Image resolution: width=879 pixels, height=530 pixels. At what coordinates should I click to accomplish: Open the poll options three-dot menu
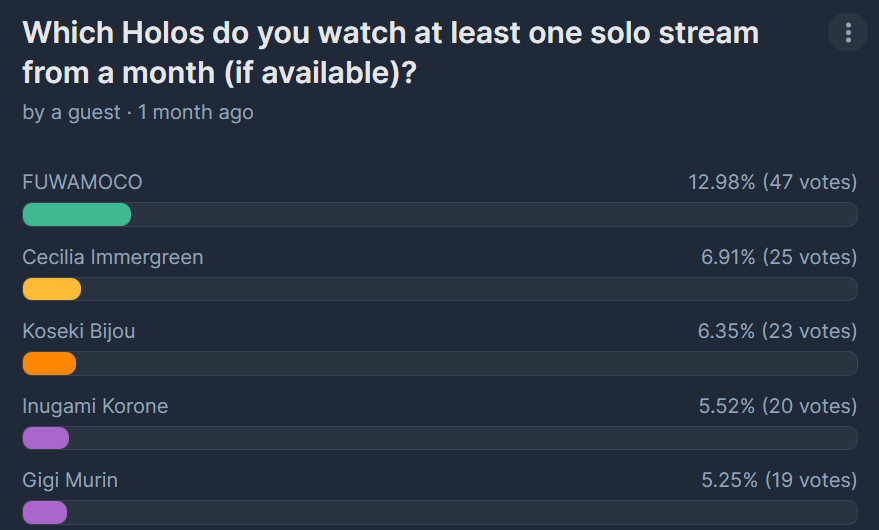(x=848, y=33)
